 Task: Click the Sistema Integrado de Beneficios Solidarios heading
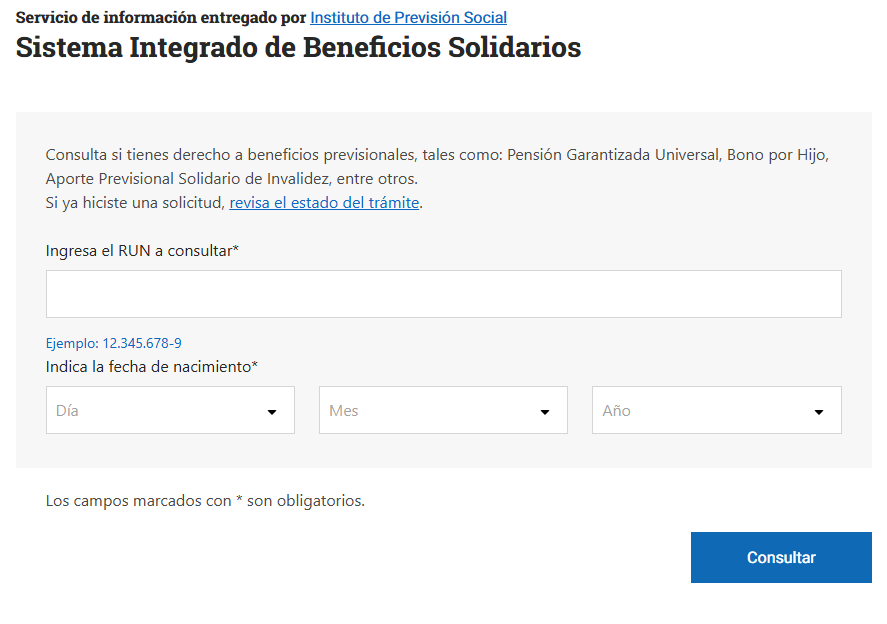(x=298, y=47)
